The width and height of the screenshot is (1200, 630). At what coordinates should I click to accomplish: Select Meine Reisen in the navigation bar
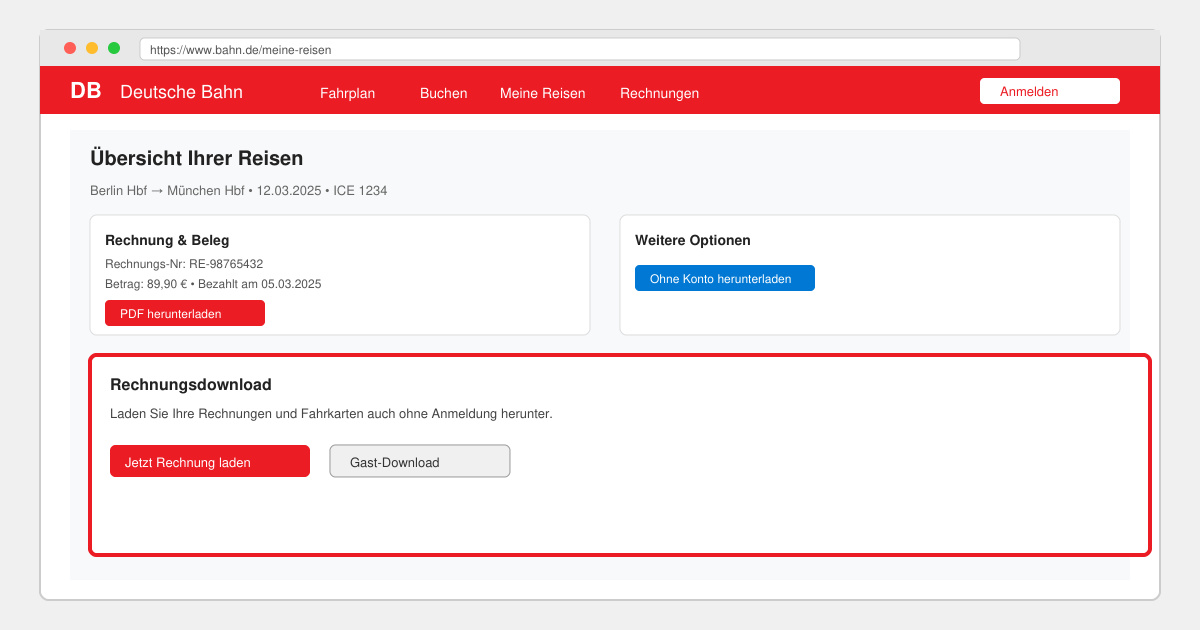[x=542, y=93]
